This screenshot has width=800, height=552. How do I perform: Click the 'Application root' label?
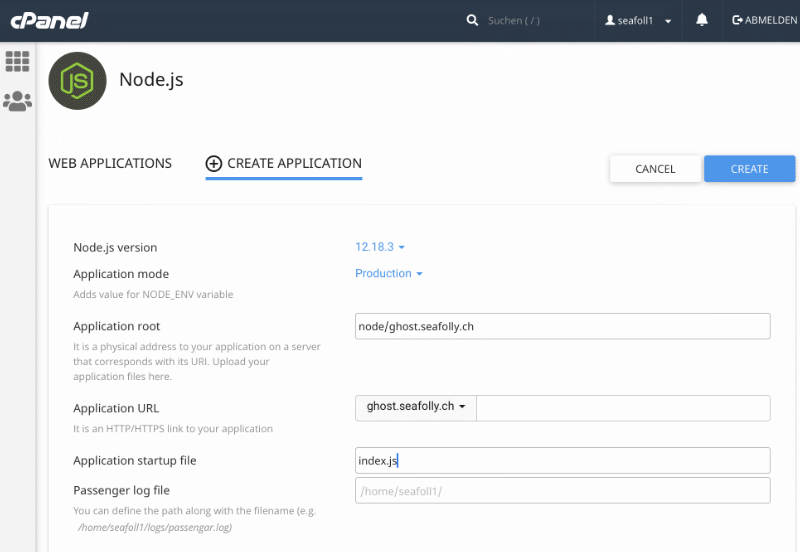coord(116,327)
